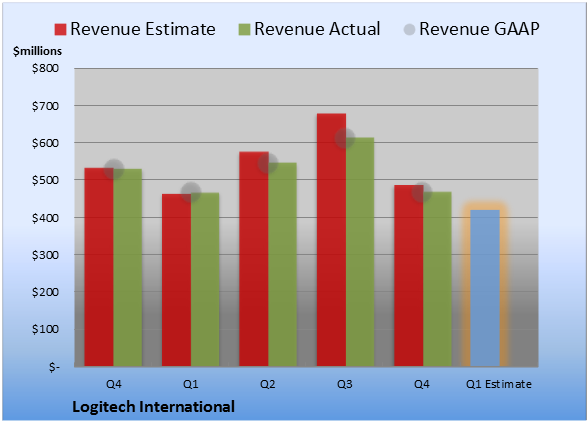Click the GAAP marker on the Q2 bars
The image size is (588, 422).
pyautogui.click(x=268, y=163)
